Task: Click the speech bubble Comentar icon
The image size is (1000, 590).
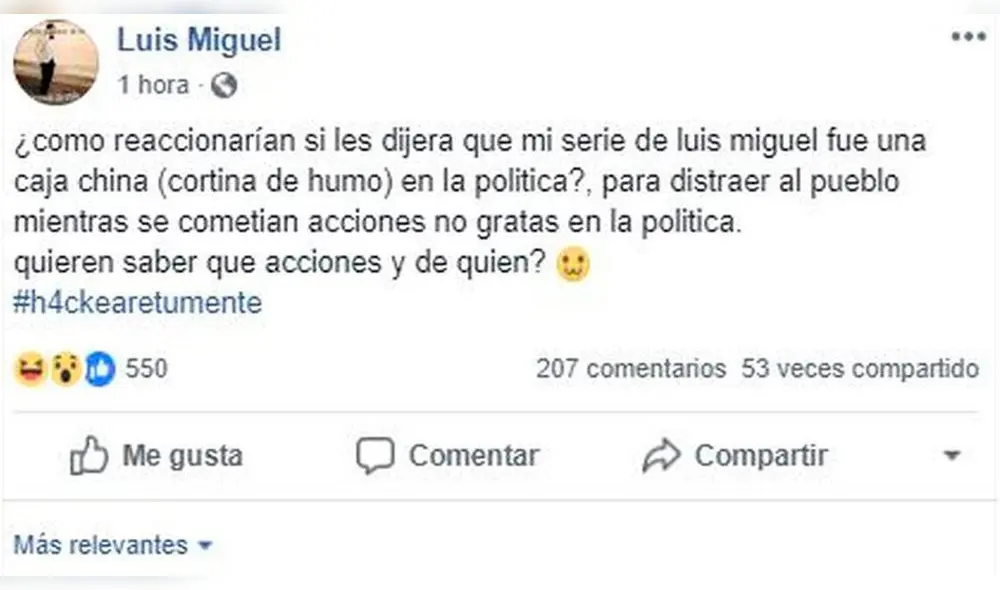Action: (x=375, y=455)
